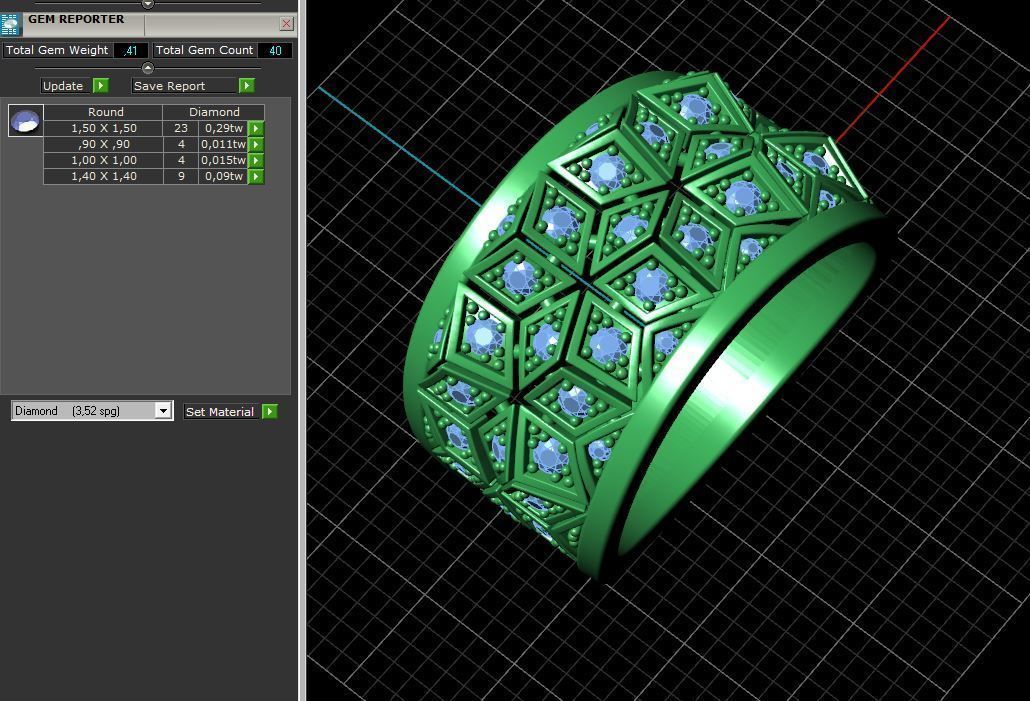The image size is (1030, 701).
Task: Click the 0,09tw weight cell
Action: click(x=223, y=176)
